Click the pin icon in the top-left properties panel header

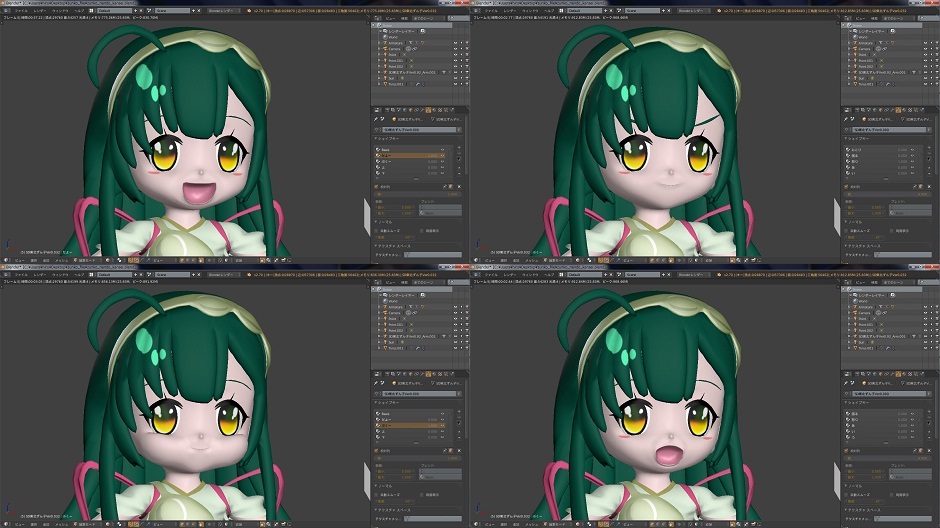tap(376, 119)
